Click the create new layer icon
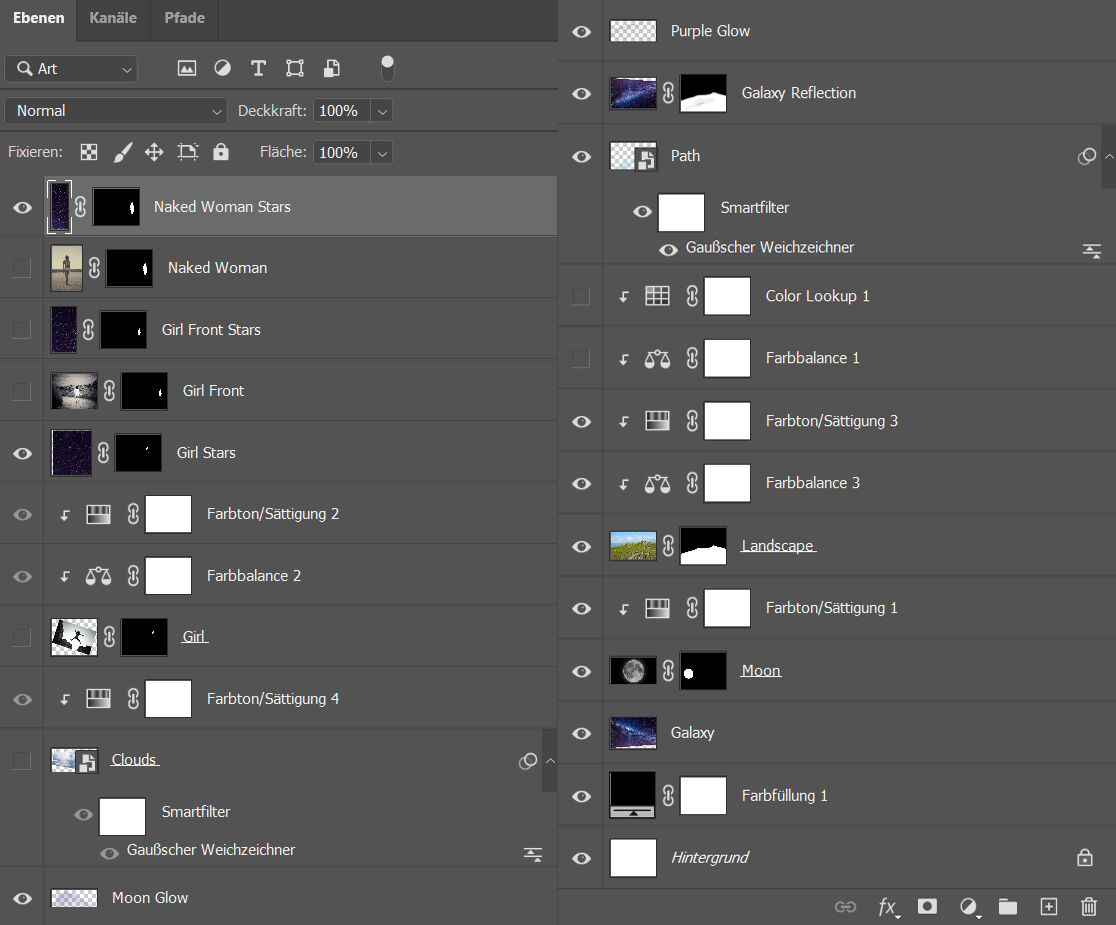Screen dimensions: 1116x925 [1048, 906]
